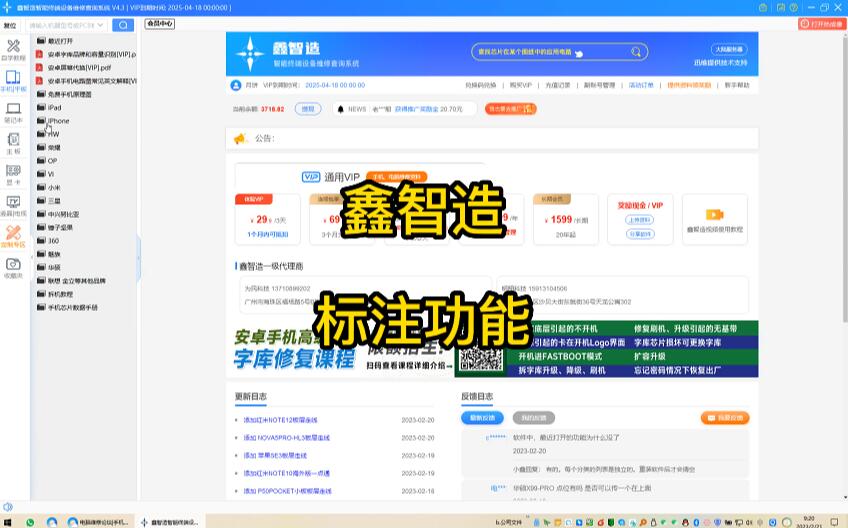Click the Windows Start button on taskbar
This screenshot has width=848, height=528.
(8, 521)
